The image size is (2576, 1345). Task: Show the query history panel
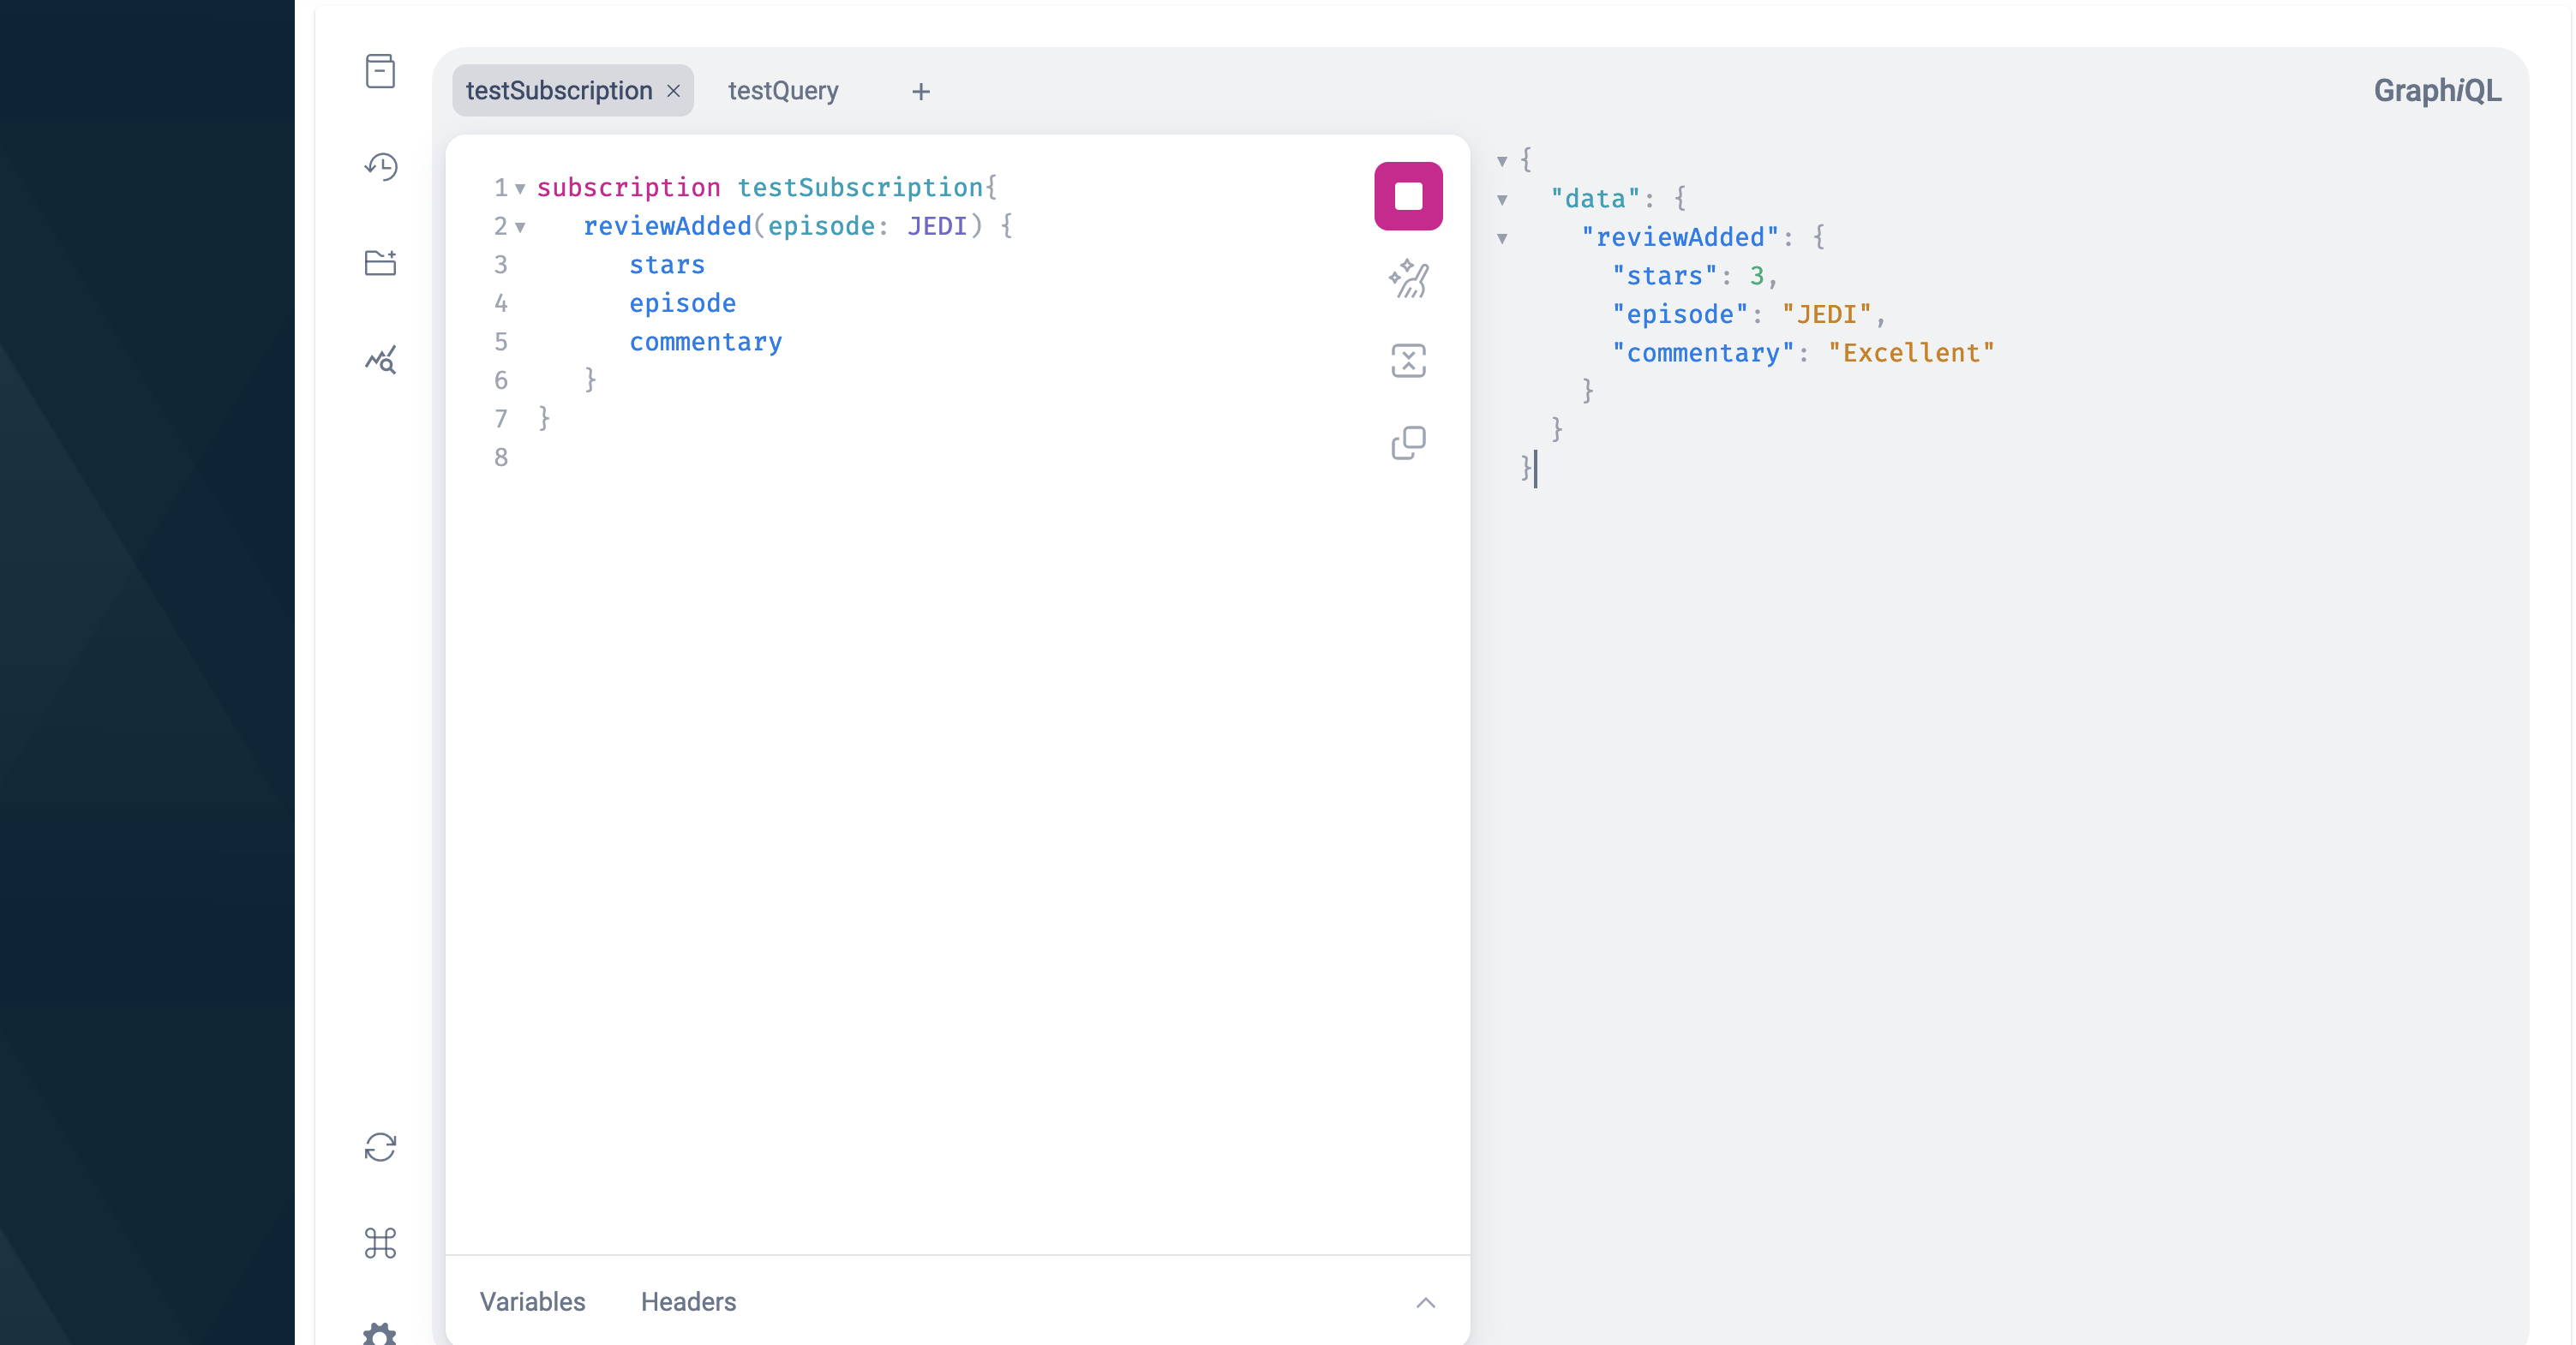click(x=380, y=166)
